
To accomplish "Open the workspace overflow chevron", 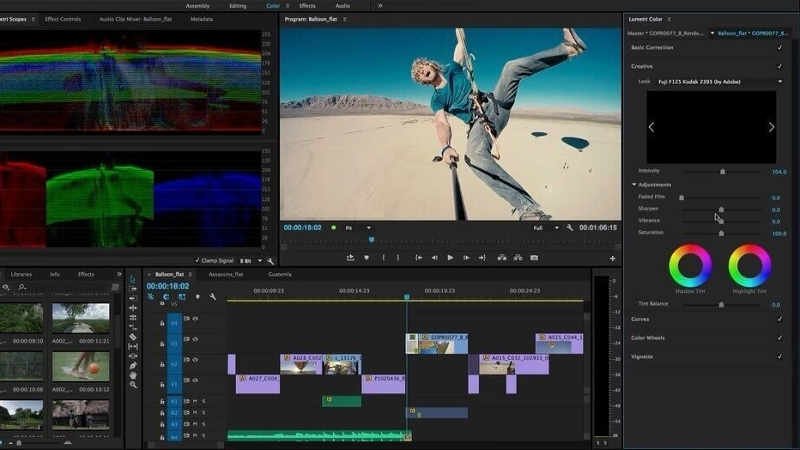I will [380, 6].
